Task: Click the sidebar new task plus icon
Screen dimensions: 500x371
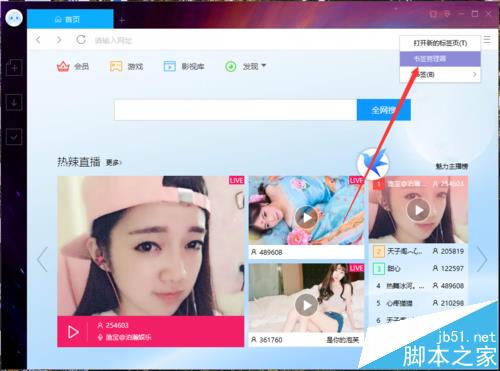Action: point(14,68)
